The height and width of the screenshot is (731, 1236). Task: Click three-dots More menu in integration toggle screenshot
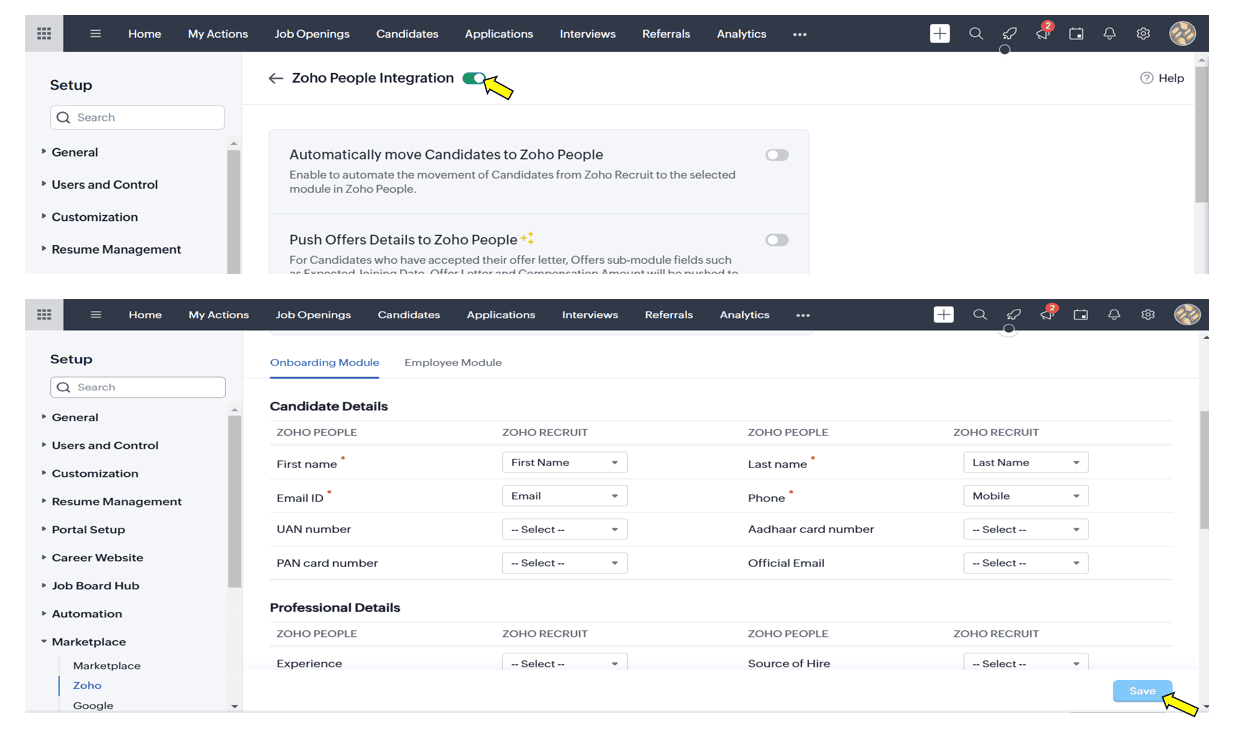[x=799, y=34]
